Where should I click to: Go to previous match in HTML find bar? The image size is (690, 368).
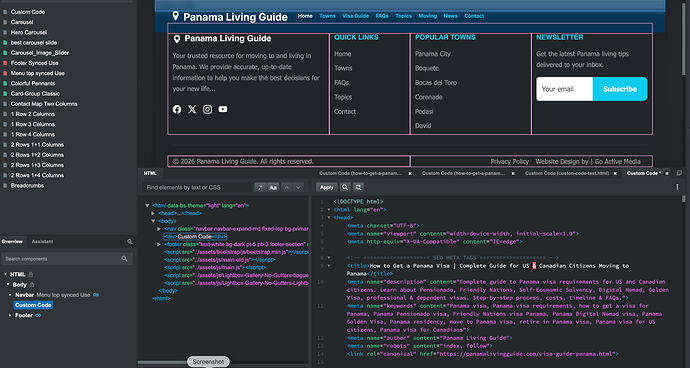pyautogui.click(x=287, y=188)
